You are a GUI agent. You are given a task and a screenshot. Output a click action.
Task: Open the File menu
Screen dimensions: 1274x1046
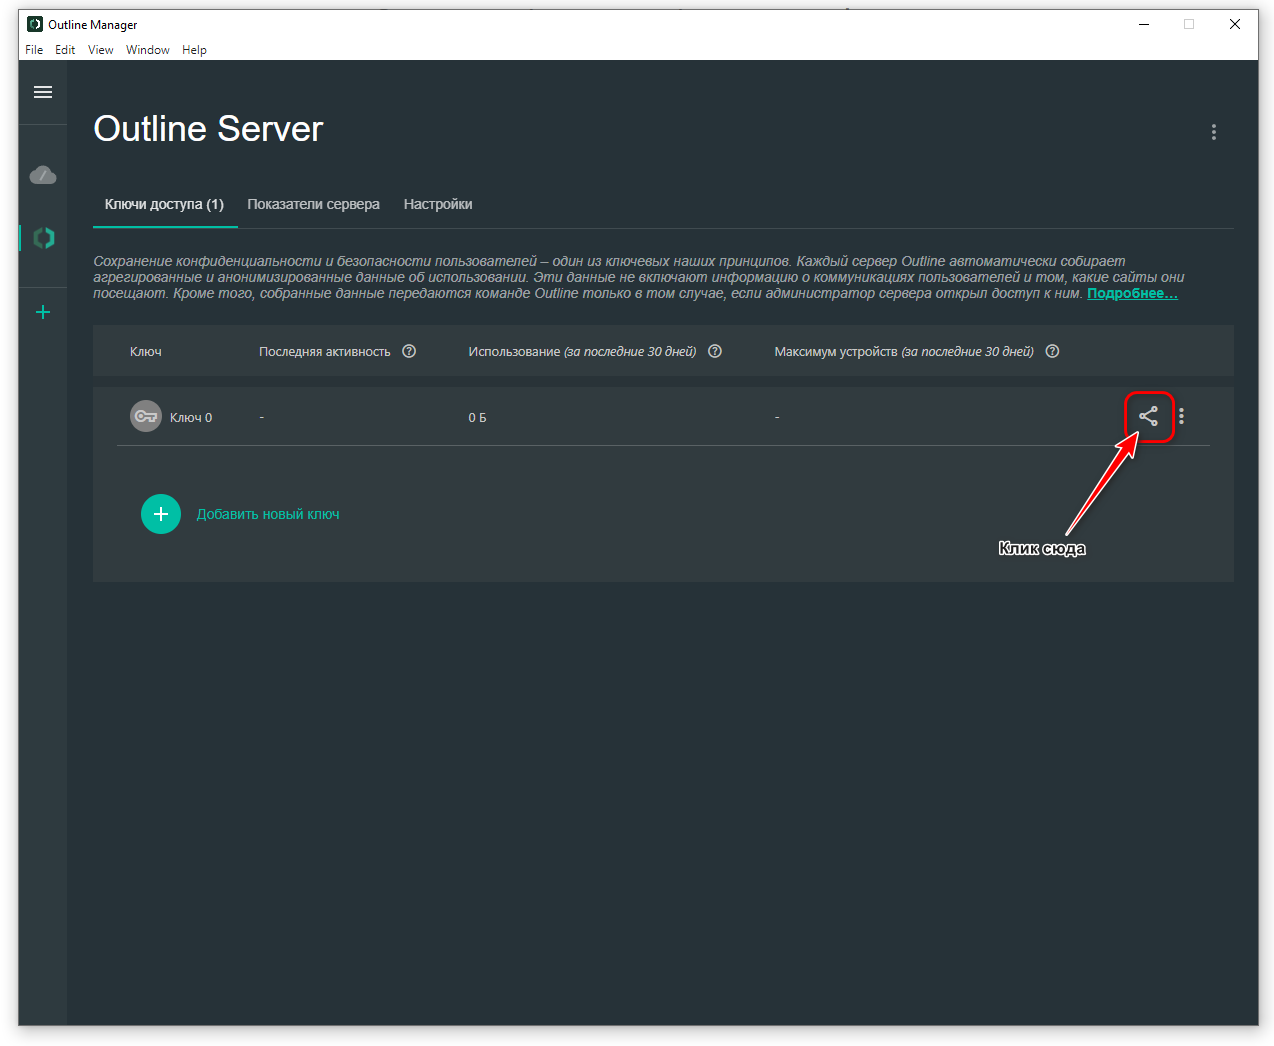(34, 50)
